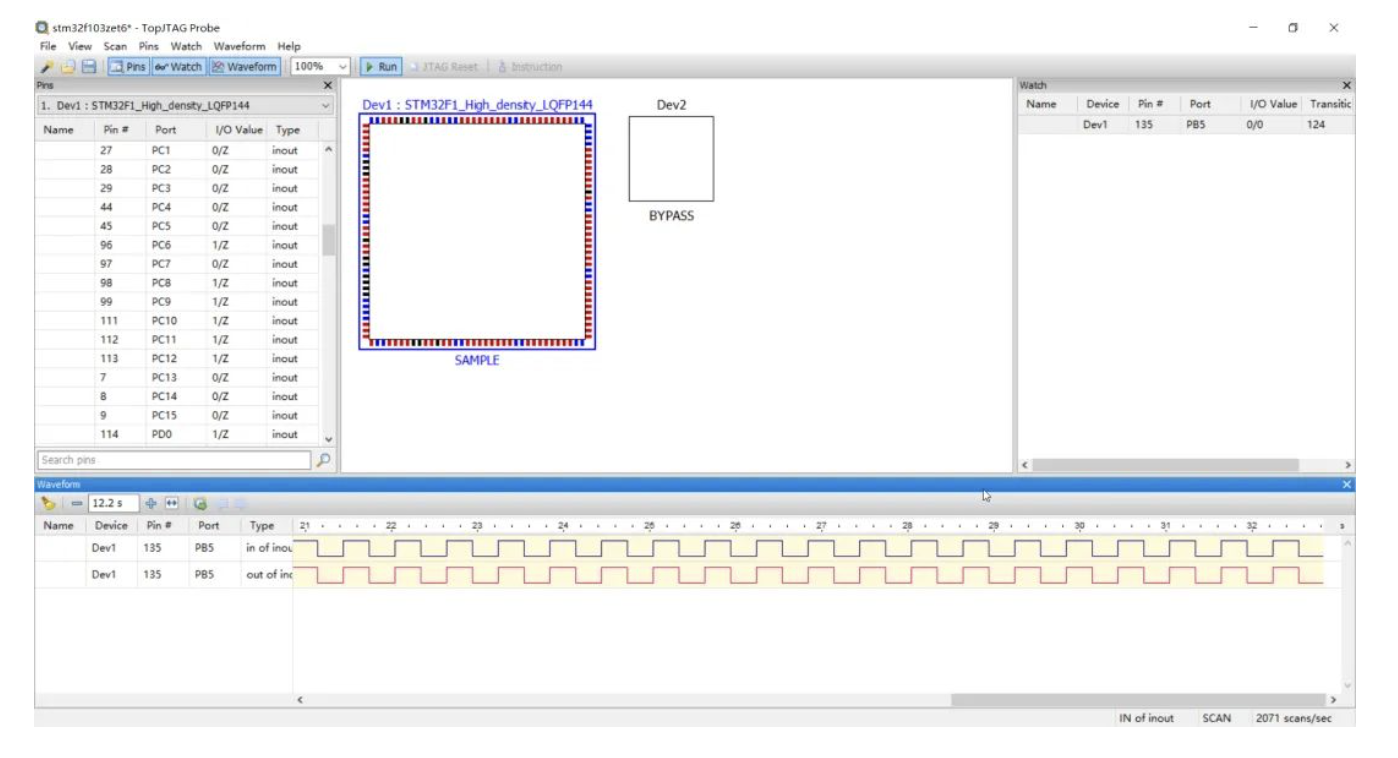Click the I/O Value column header in Pins panel
Screen dimensions: 1398x758
238,130
